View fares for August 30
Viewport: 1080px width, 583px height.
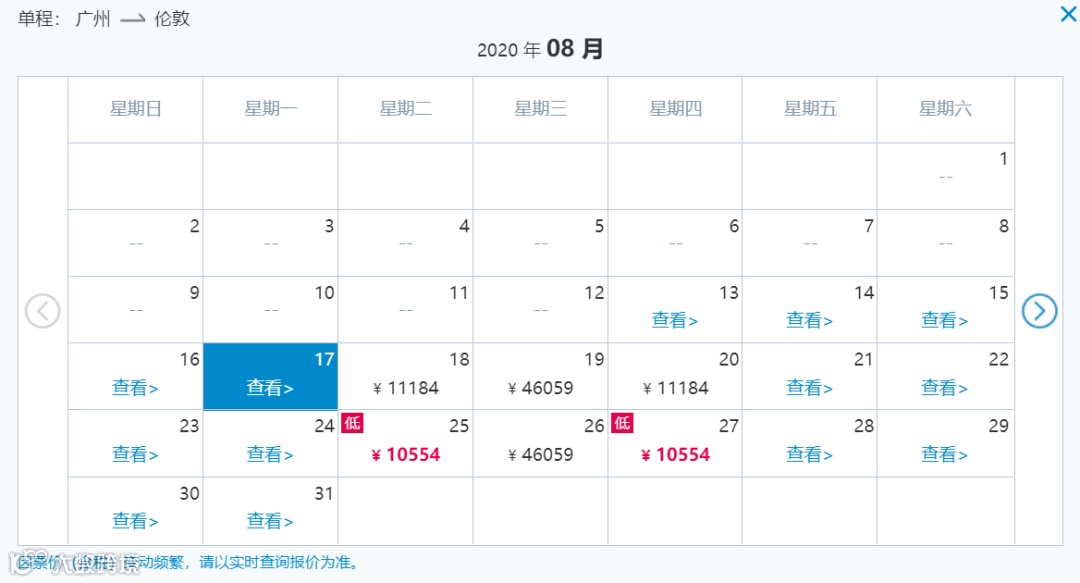tap(135, 522)
